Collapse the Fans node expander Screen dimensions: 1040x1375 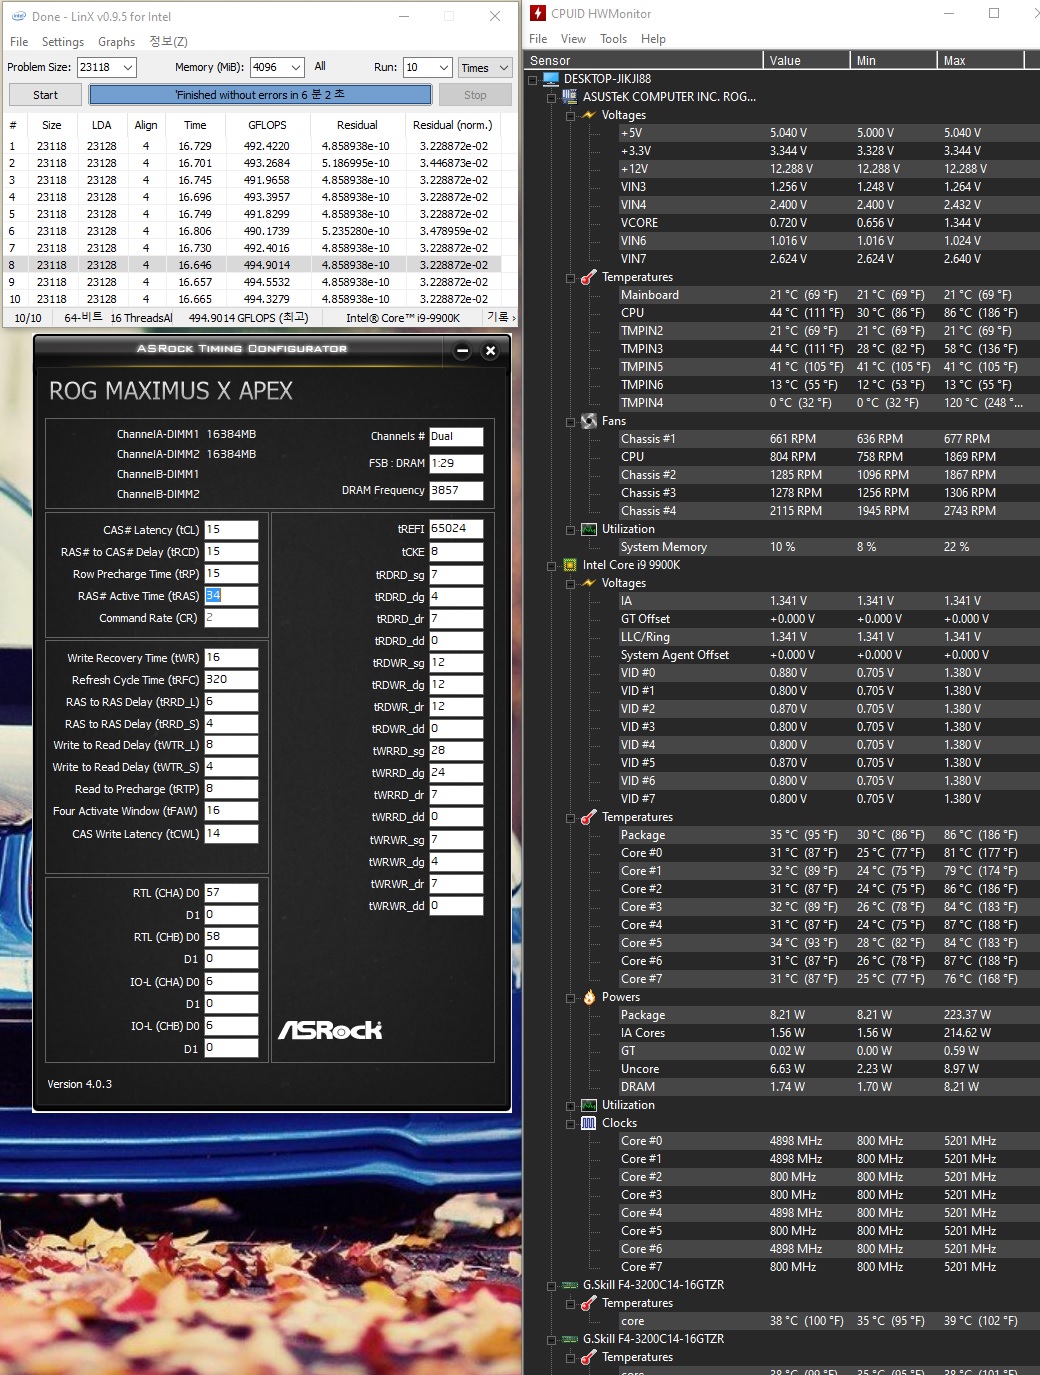click(x=571, y=421)
